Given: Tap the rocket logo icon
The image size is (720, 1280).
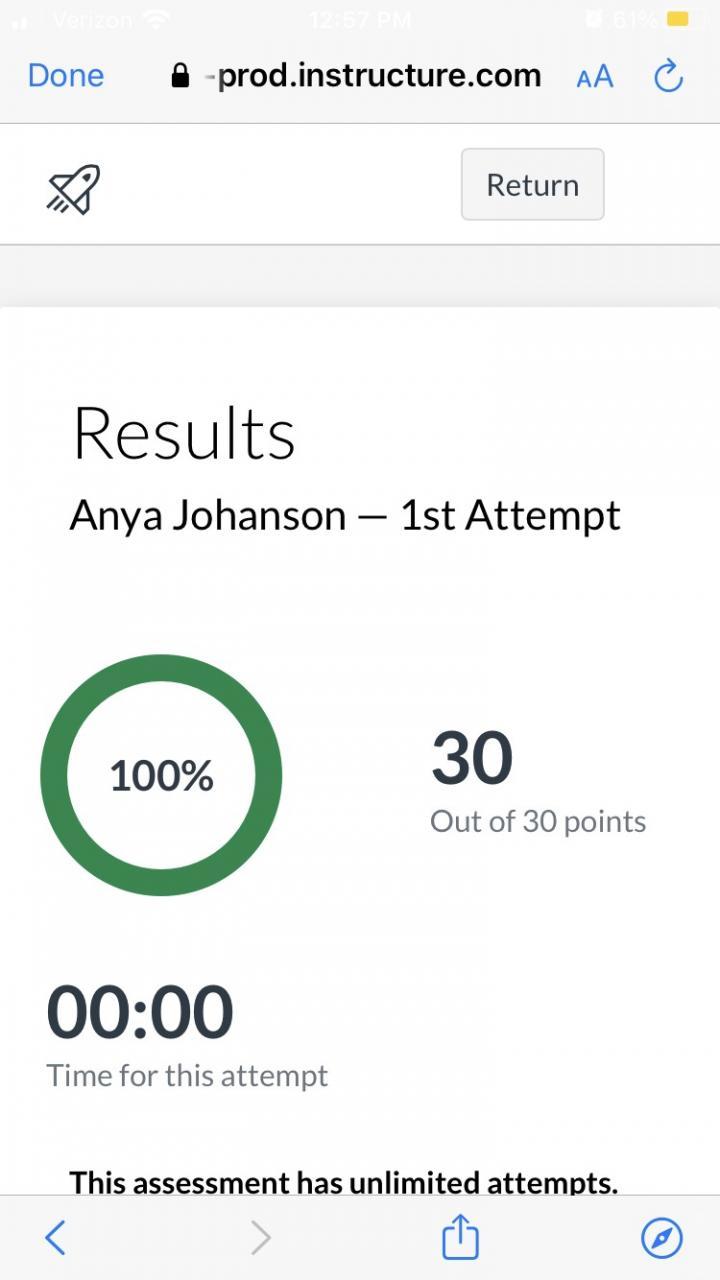Looking at the screenshot, I should [74, 188].
